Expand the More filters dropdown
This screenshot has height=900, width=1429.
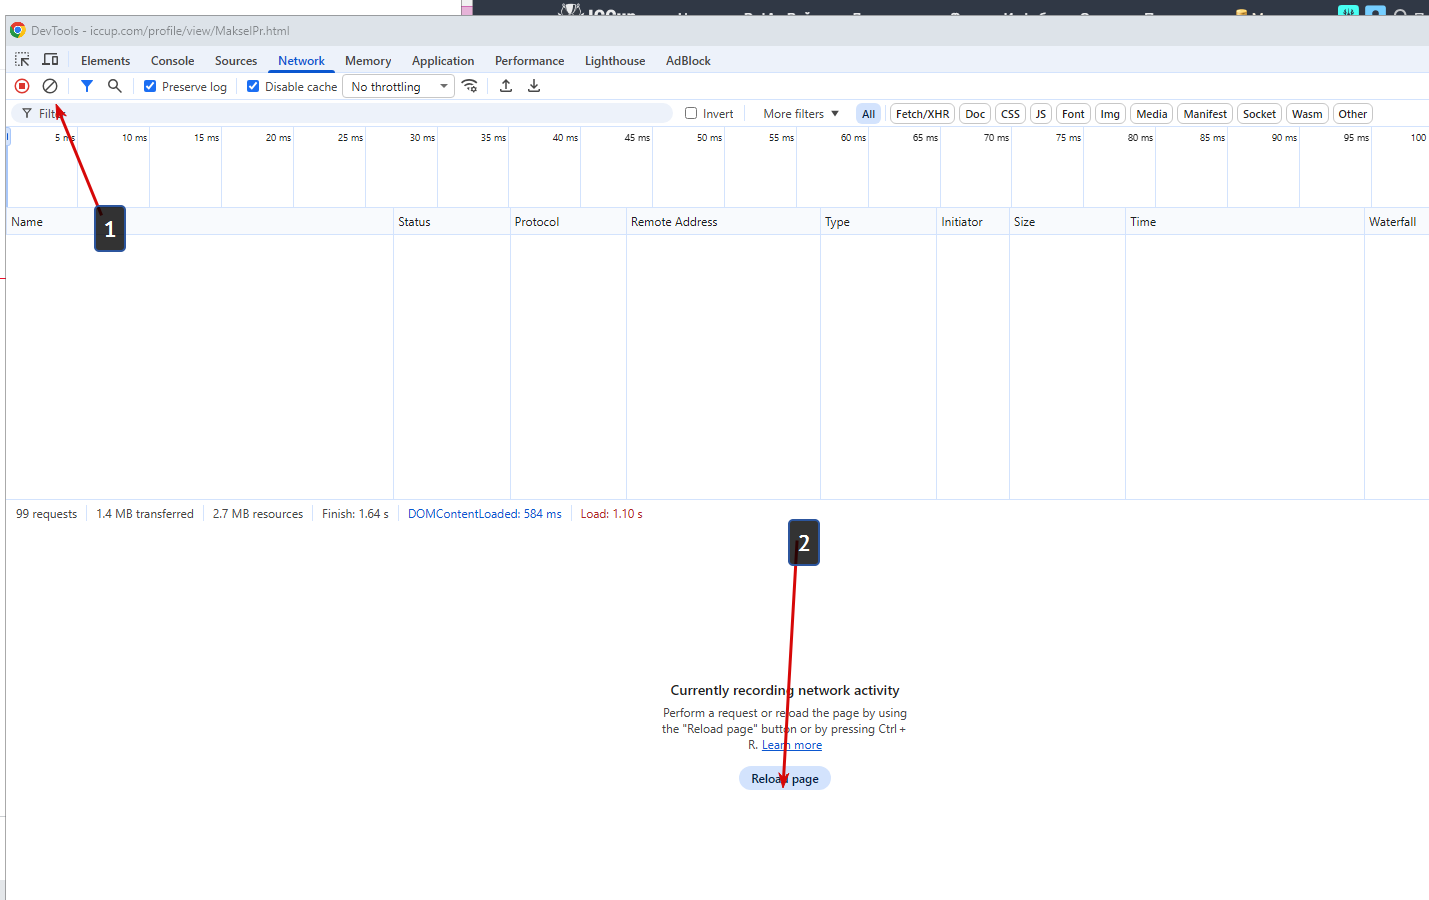(801, 113)
